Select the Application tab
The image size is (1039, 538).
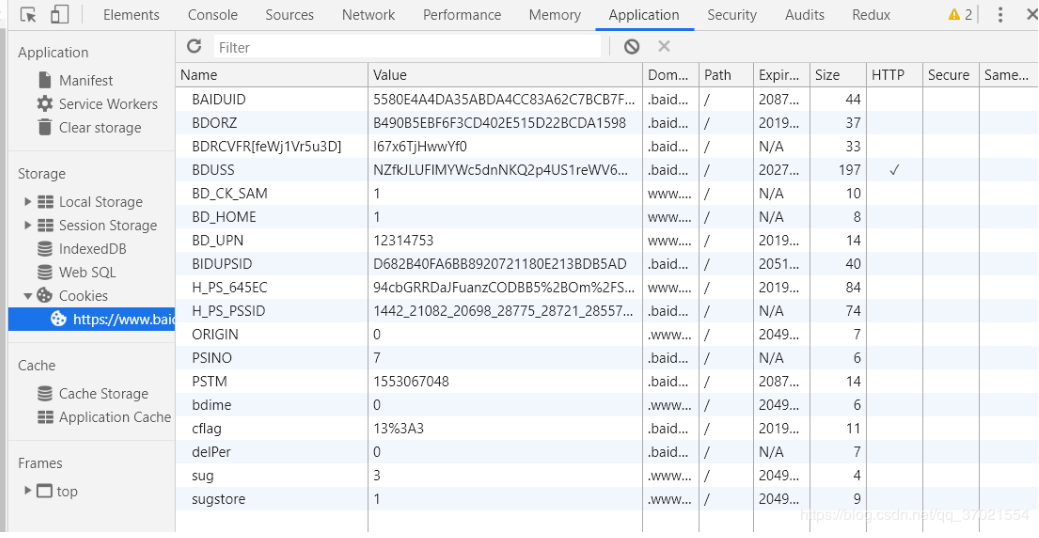tap(644, 15)
